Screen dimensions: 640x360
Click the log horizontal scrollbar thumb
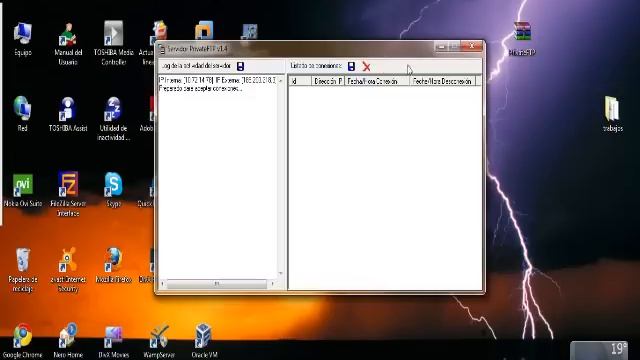click(217, 283)
